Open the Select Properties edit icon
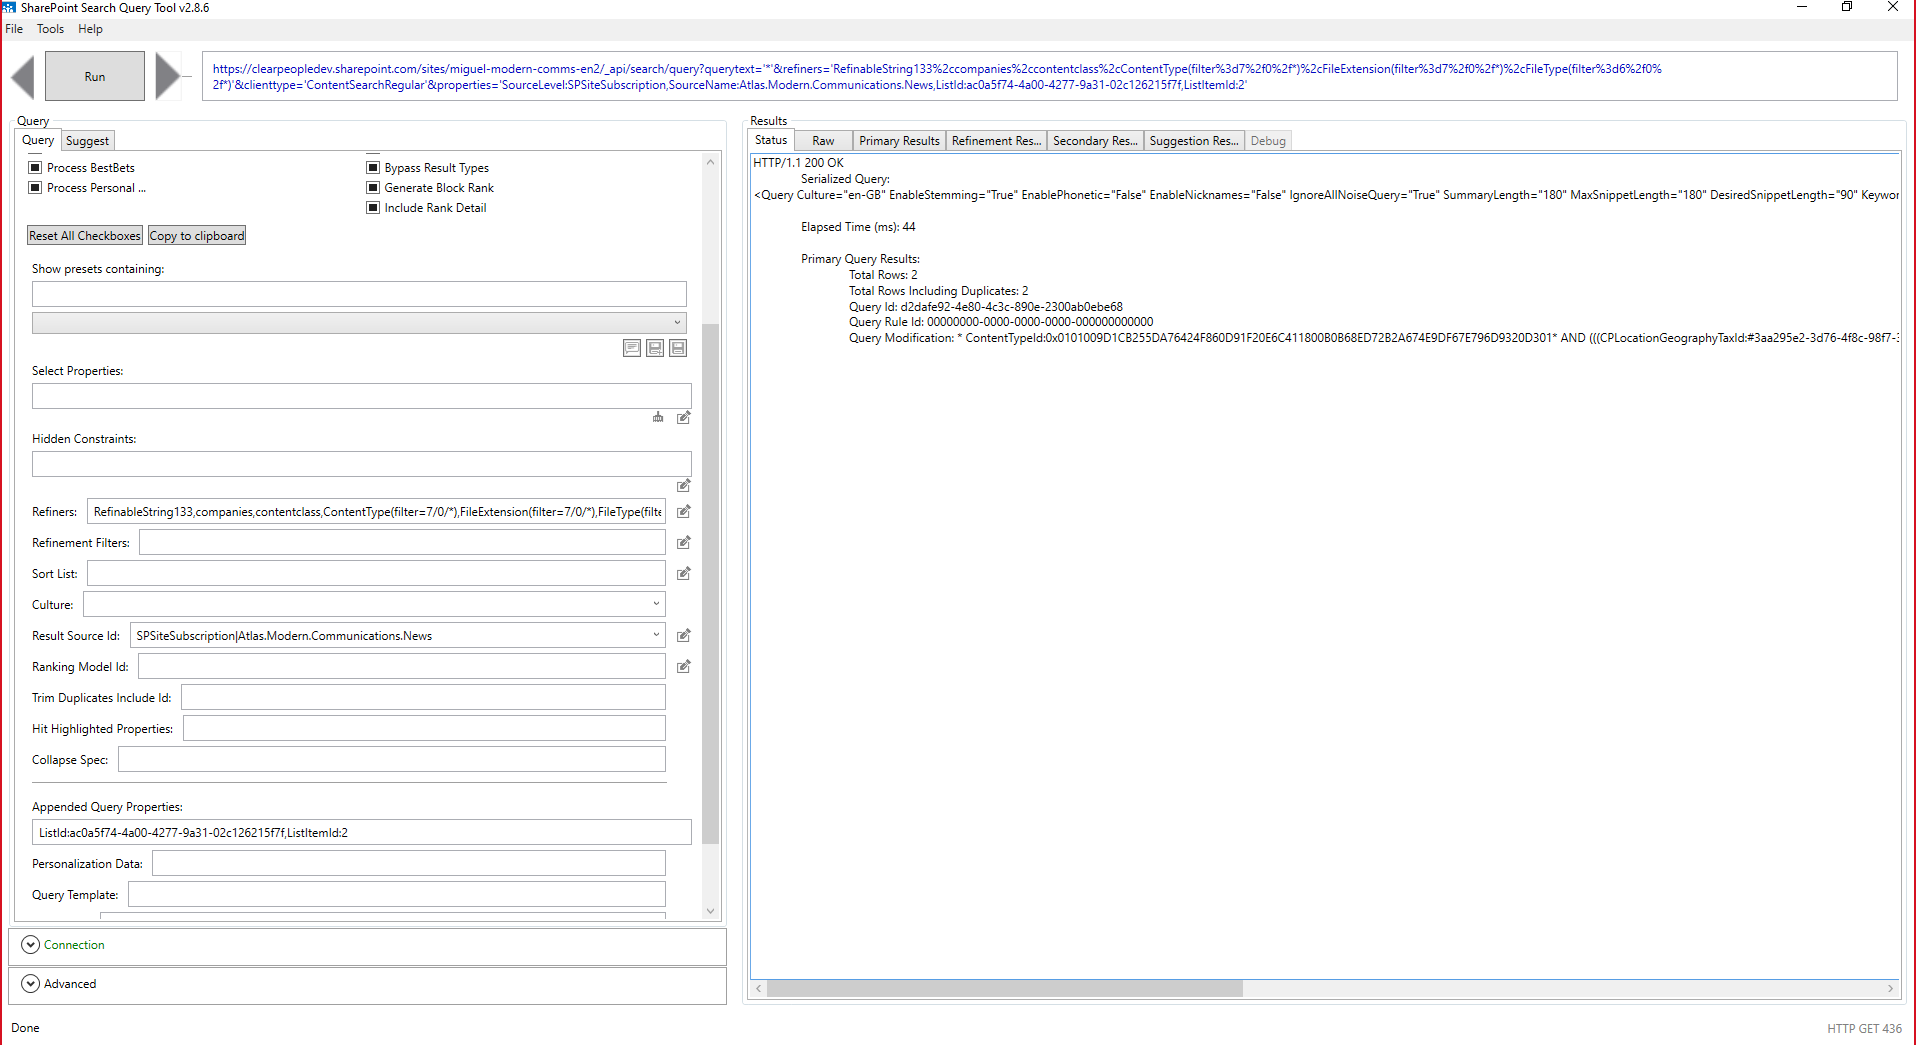1916x1045 pixels. [x=684, y=417]
